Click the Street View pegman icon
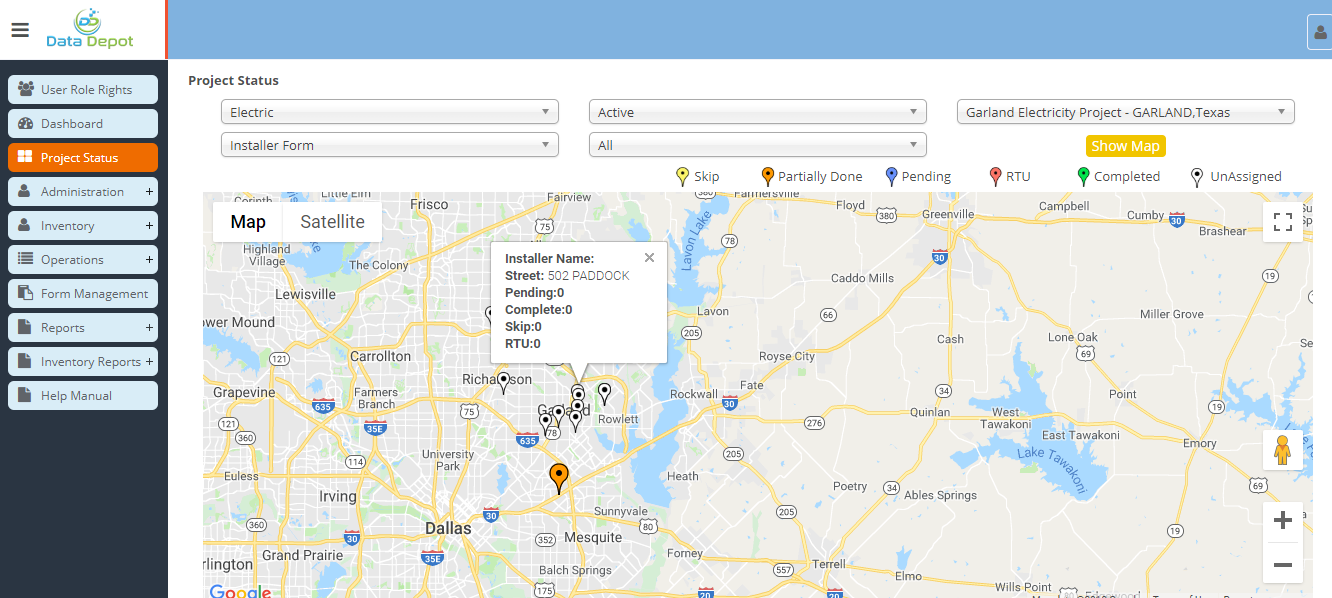 pos(1282,450)
